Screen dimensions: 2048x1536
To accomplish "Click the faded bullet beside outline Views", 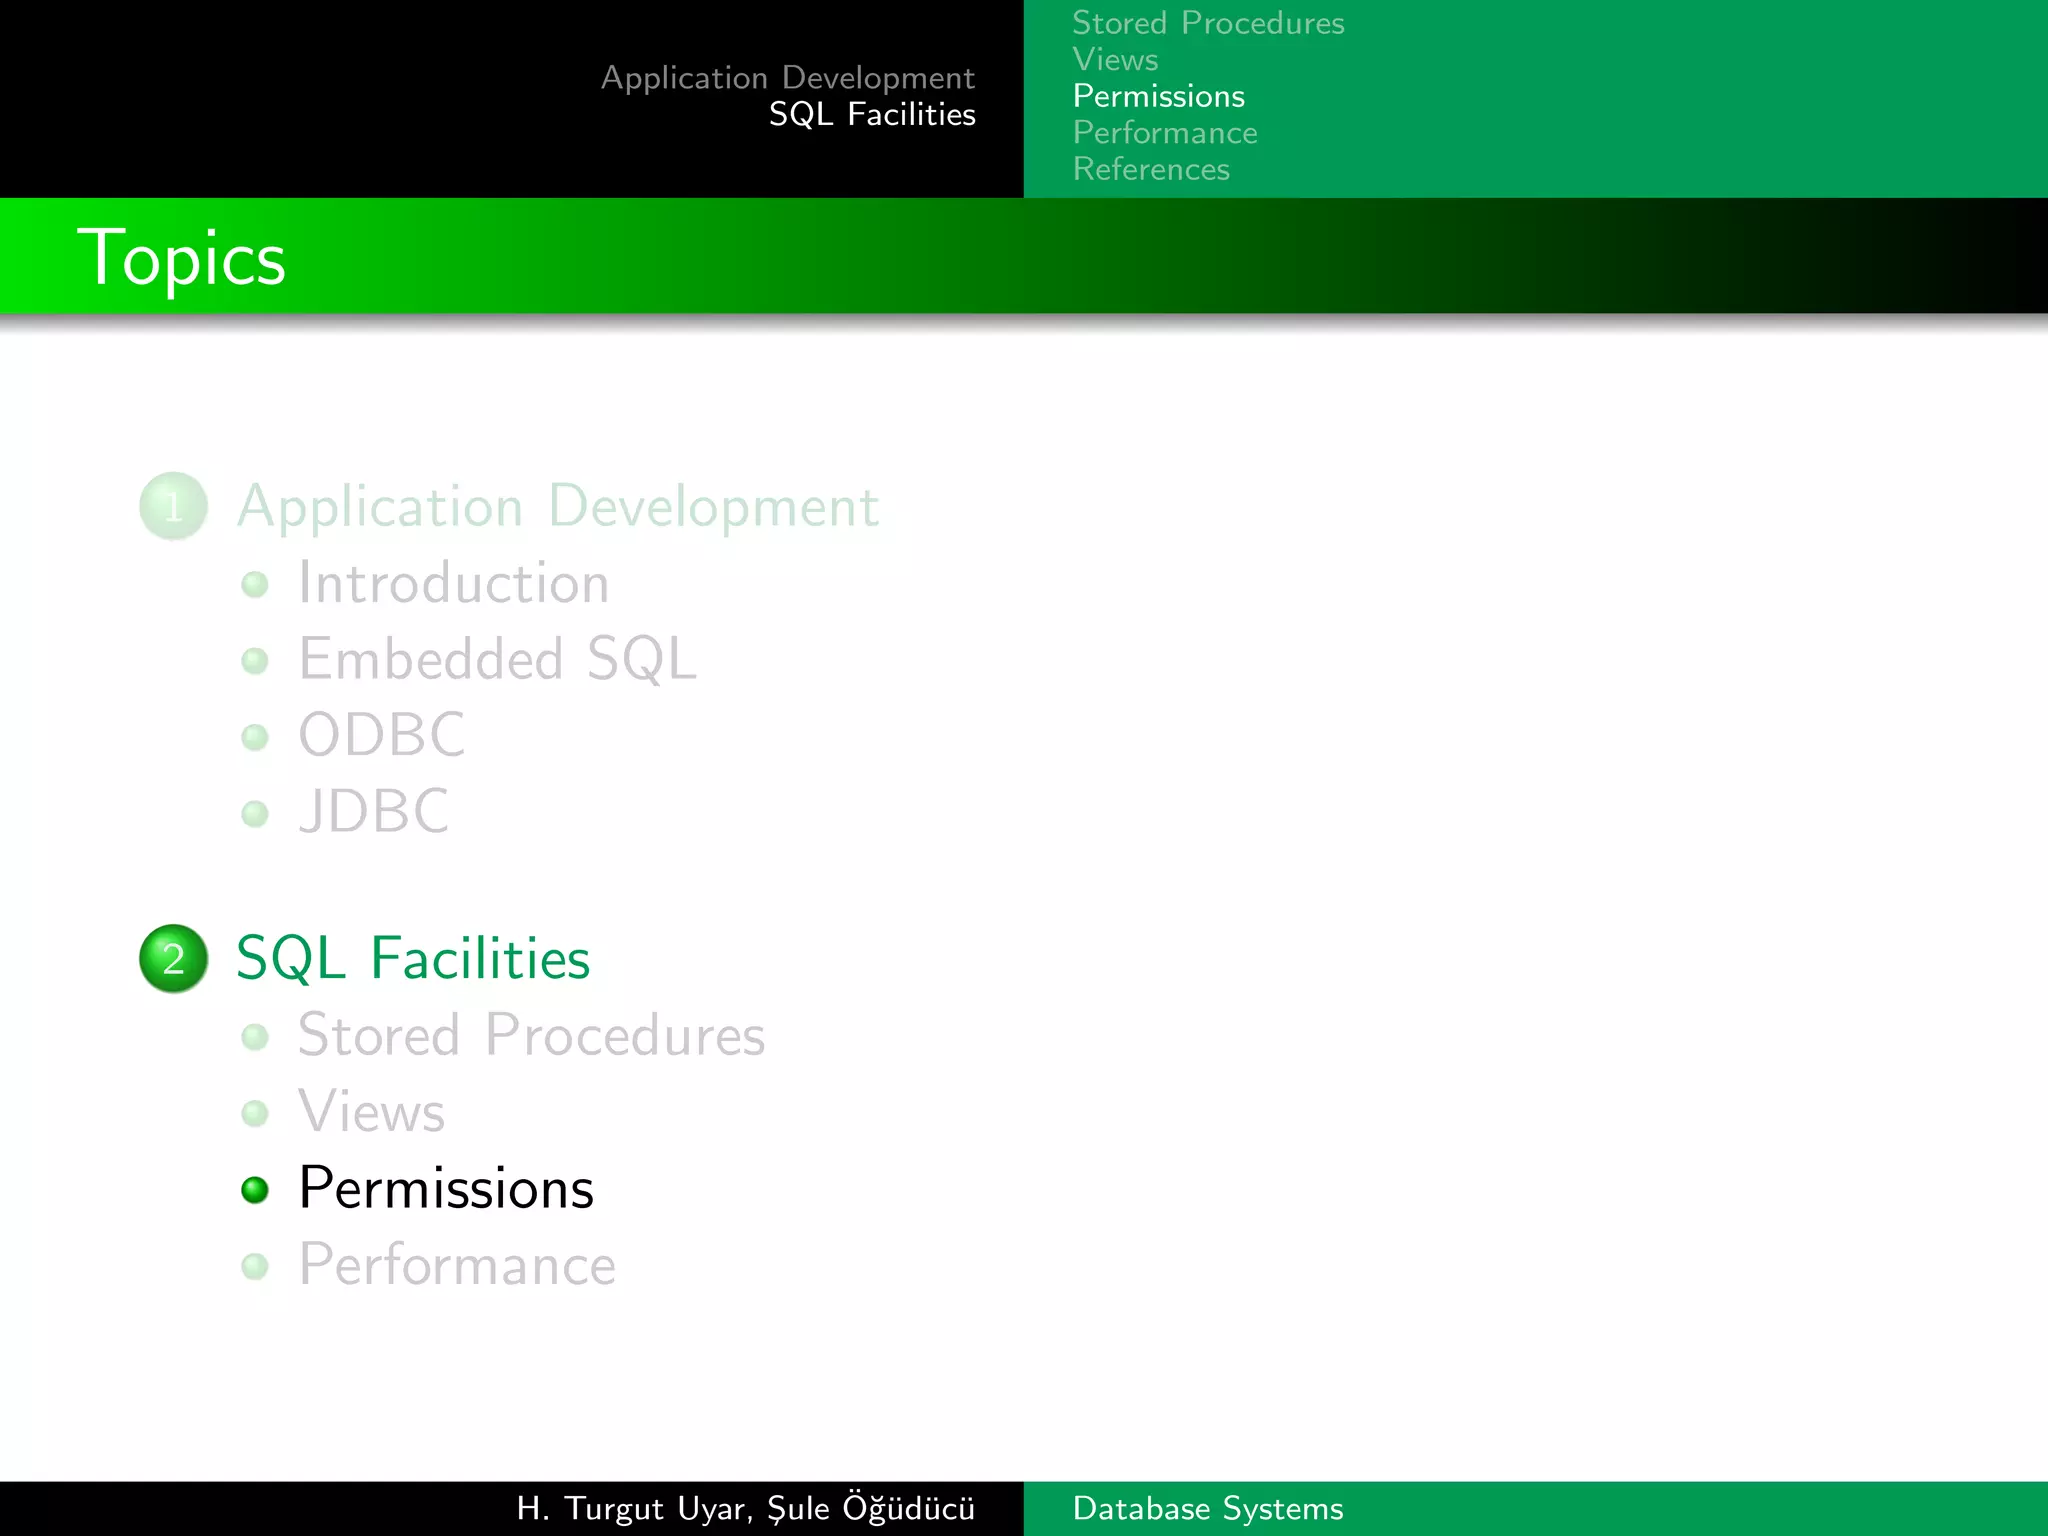I will point(255,1113).
